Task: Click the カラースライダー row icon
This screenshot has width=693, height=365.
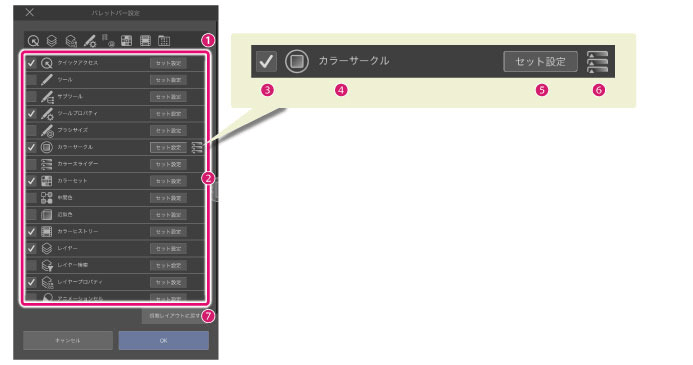Action: coord(46,164)
